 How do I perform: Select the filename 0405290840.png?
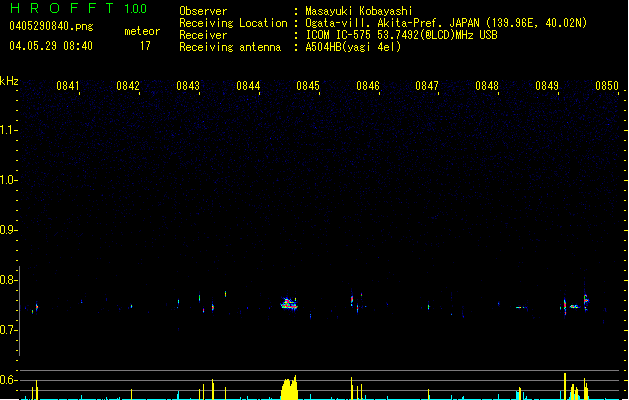click(x=51, y=26)
